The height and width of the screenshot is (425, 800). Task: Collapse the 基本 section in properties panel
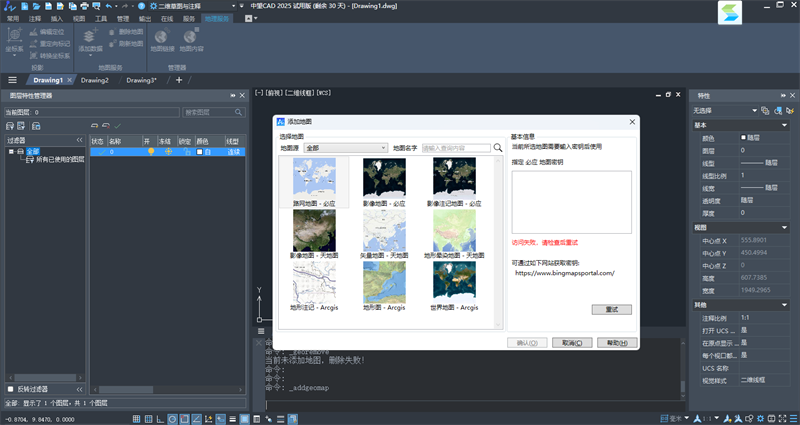click(784, 126)
